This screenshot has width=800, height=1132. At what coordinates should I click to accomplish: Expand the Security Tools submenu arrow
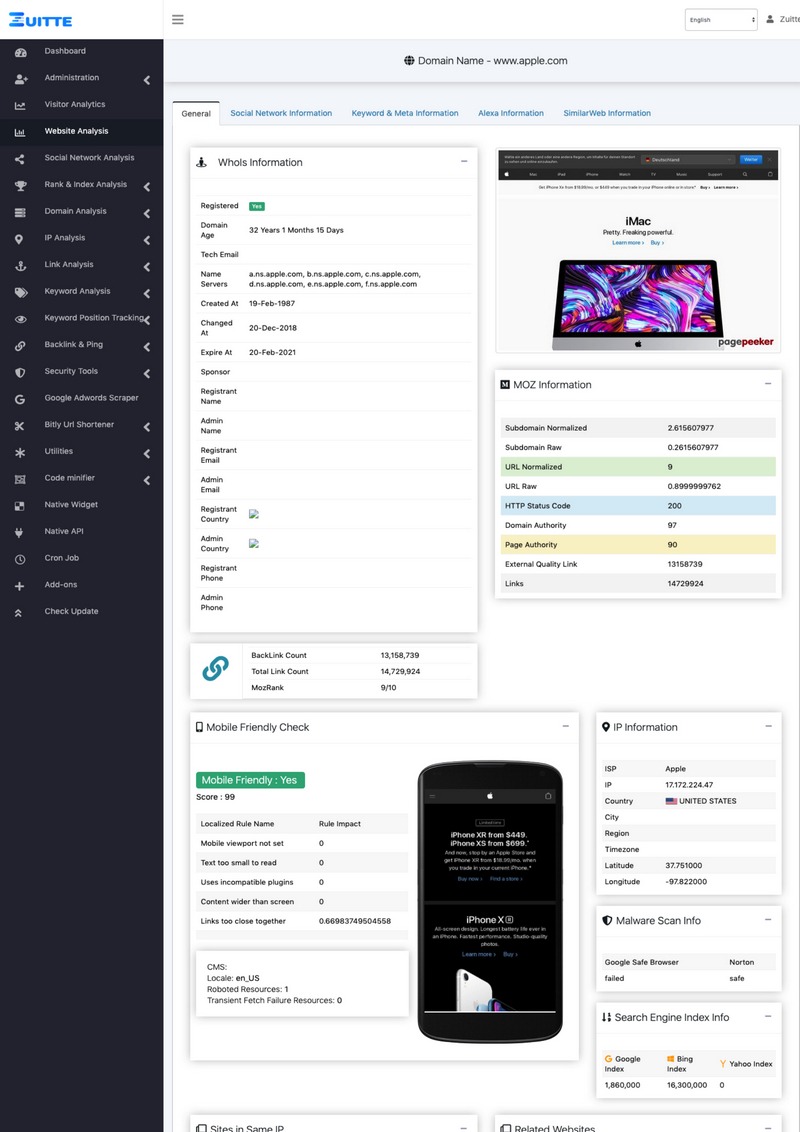click(x=147, y=374)
